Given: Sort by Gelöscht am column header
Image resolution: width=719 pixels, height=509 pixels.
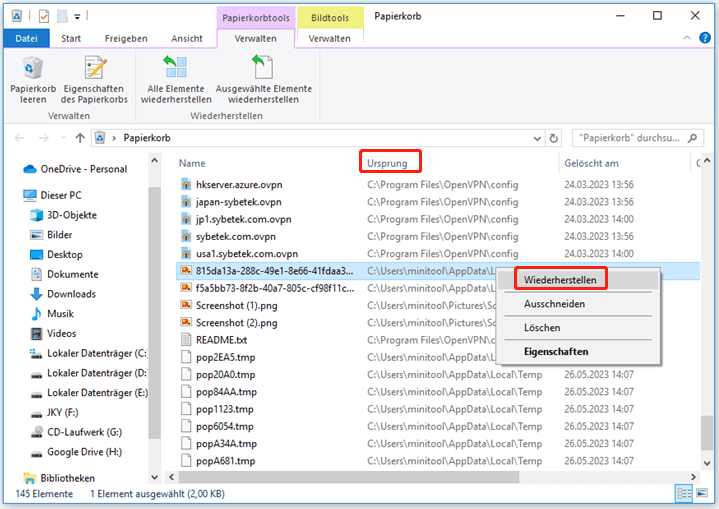Looking at the screenshot, I should (591, 163).
